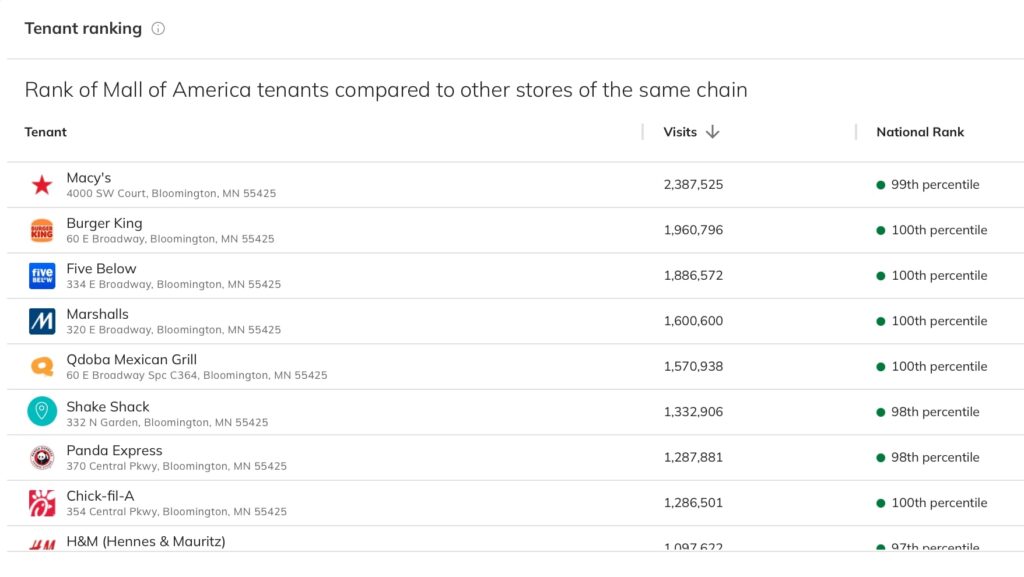Click the Visits column label
The image size is (1024, 577).
pyautogui.click(x=682, y=131)
